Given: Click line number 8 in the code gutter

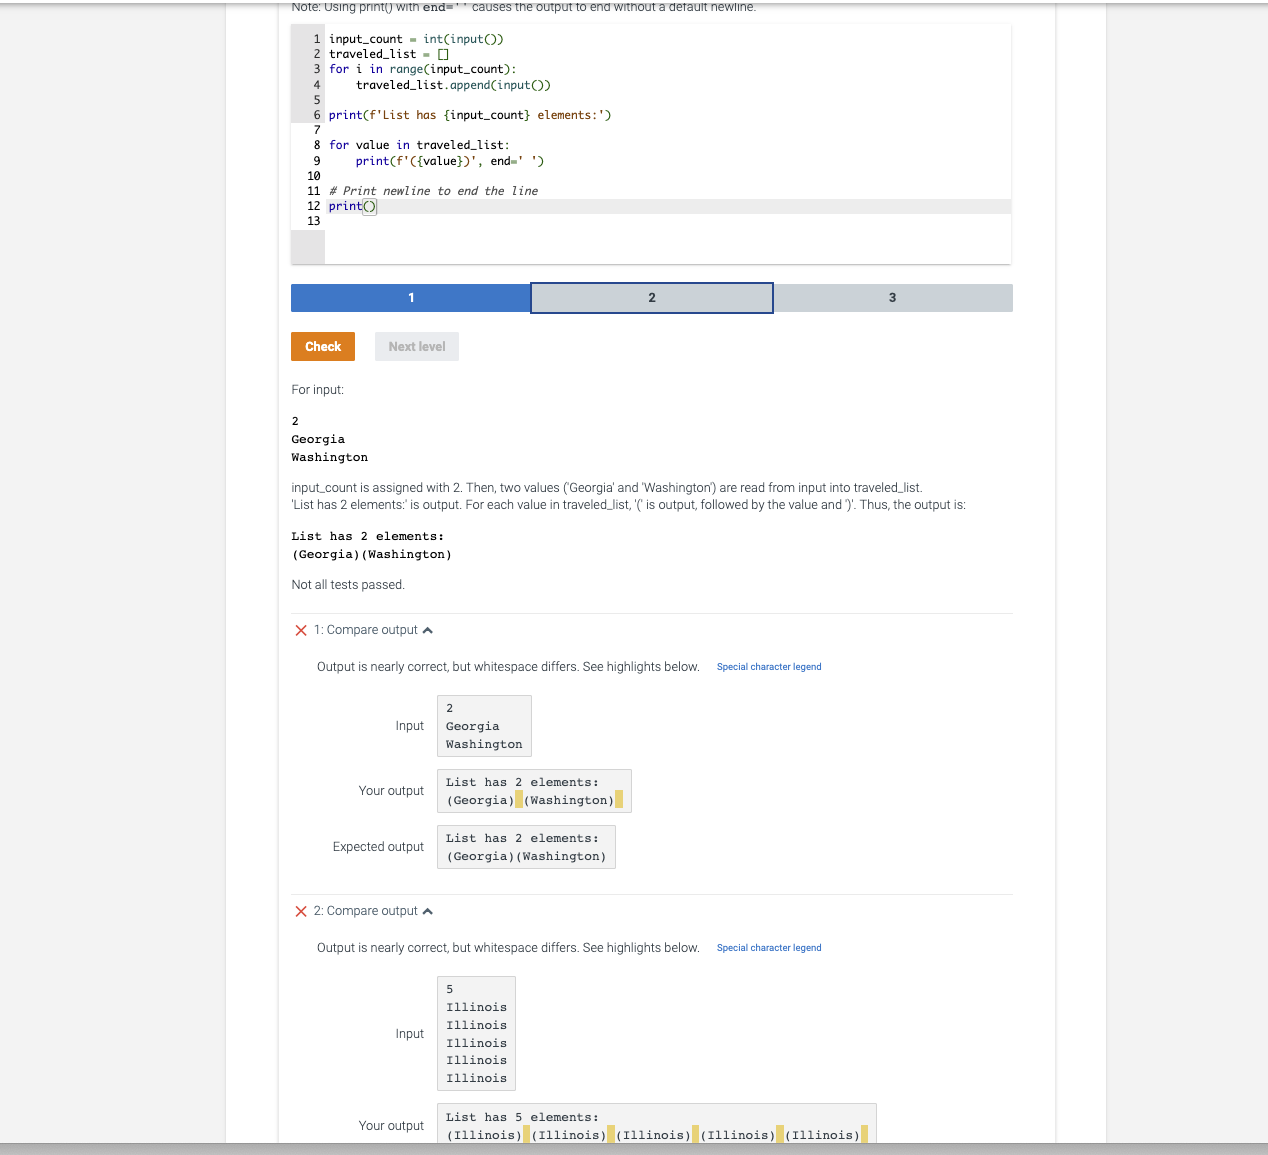Looking at the screenshot, I should click(x=316, y=145).
